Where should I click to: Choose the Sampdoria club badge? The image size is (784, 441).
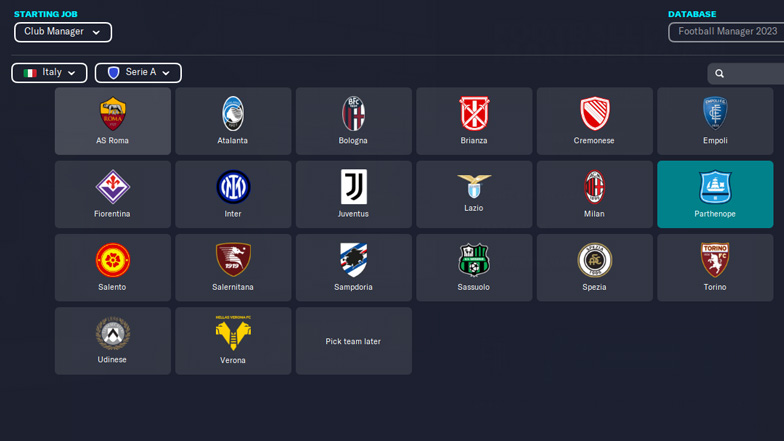354,260
